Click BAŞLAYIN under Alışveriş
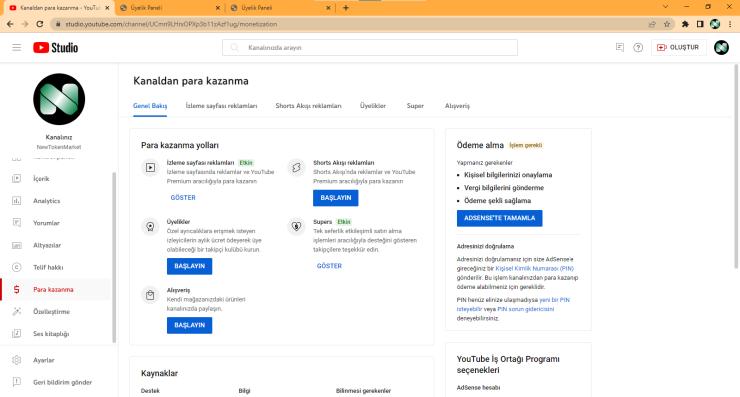 (189, 325)
